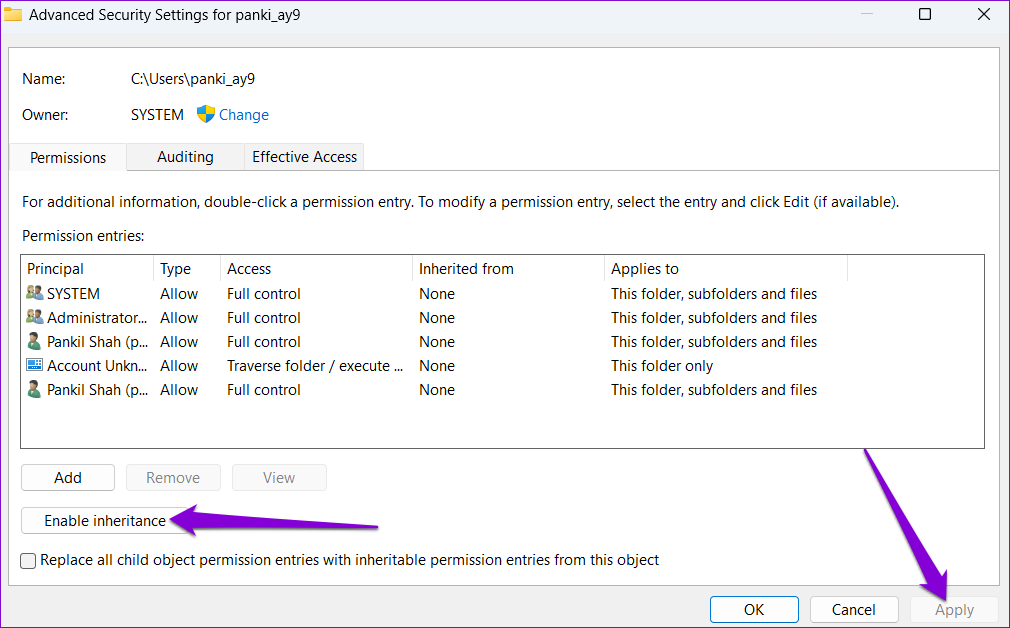Click 'Traverse folder / execute' access cell
This screenshot has height=628, width=1010.
pyautogui.click(x=315, y=366)
